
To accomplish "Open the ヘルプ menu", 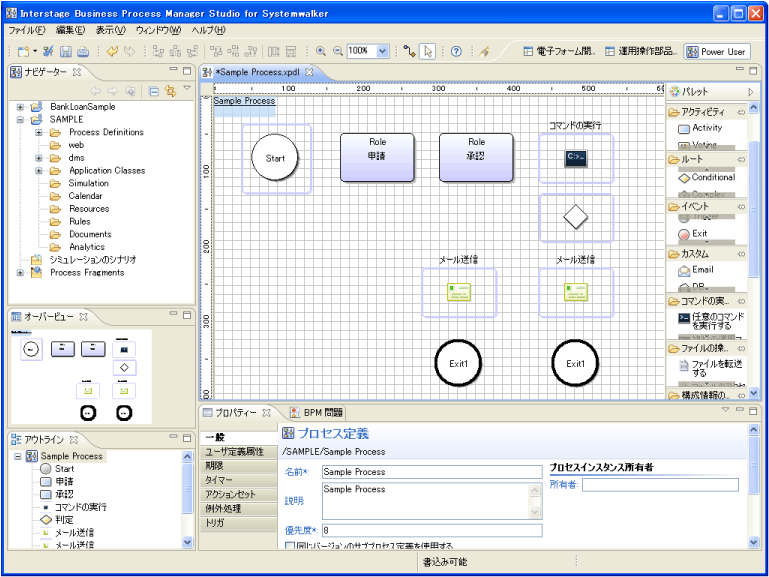I will click(x=208, y=30).
